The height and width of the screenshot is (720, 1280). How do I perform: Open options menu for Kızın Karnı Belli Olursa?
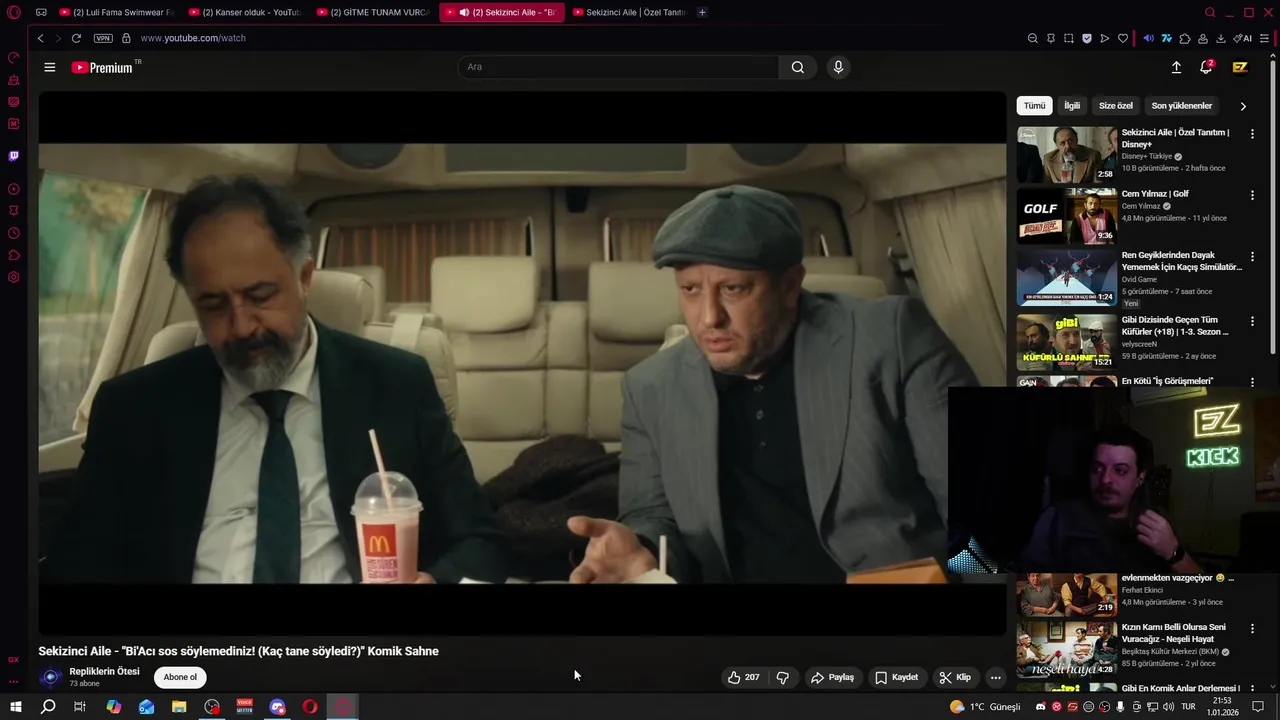(1252, 628)
